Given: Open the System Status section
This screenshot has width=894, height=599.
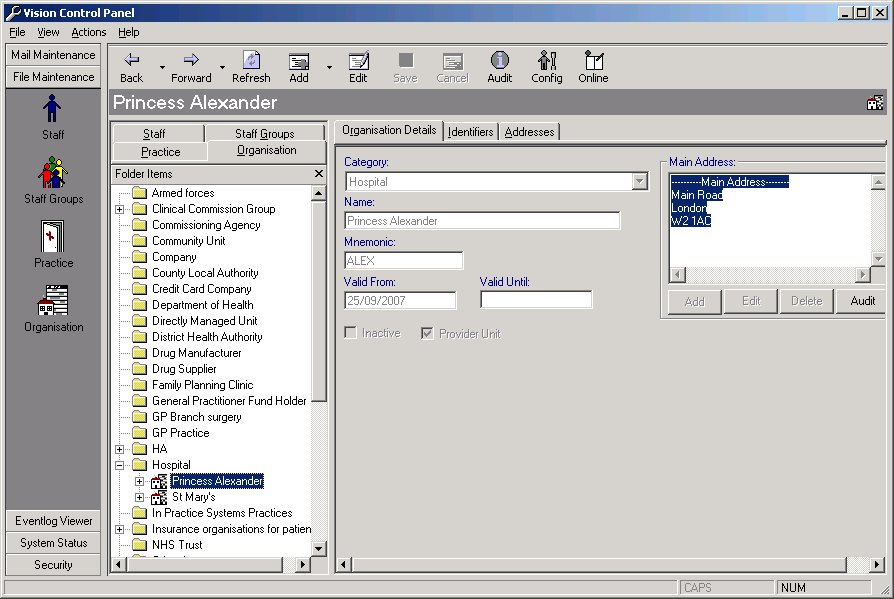Looking at the screenshot, I should pos(53,543).
